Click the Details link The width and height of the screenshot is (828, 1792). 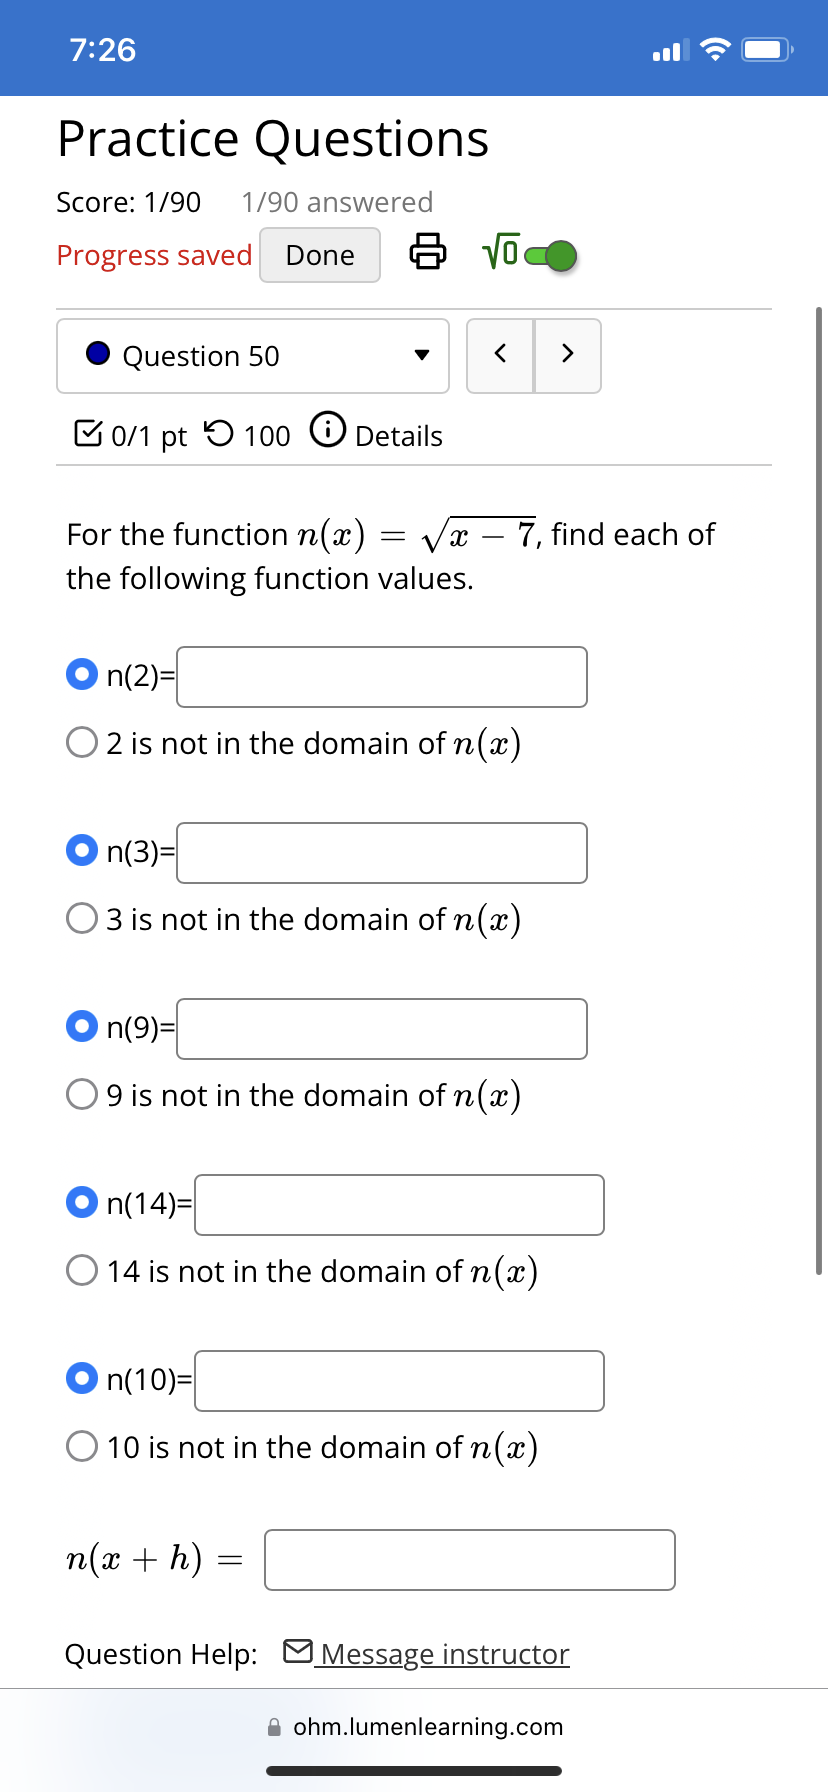[403, 436]
